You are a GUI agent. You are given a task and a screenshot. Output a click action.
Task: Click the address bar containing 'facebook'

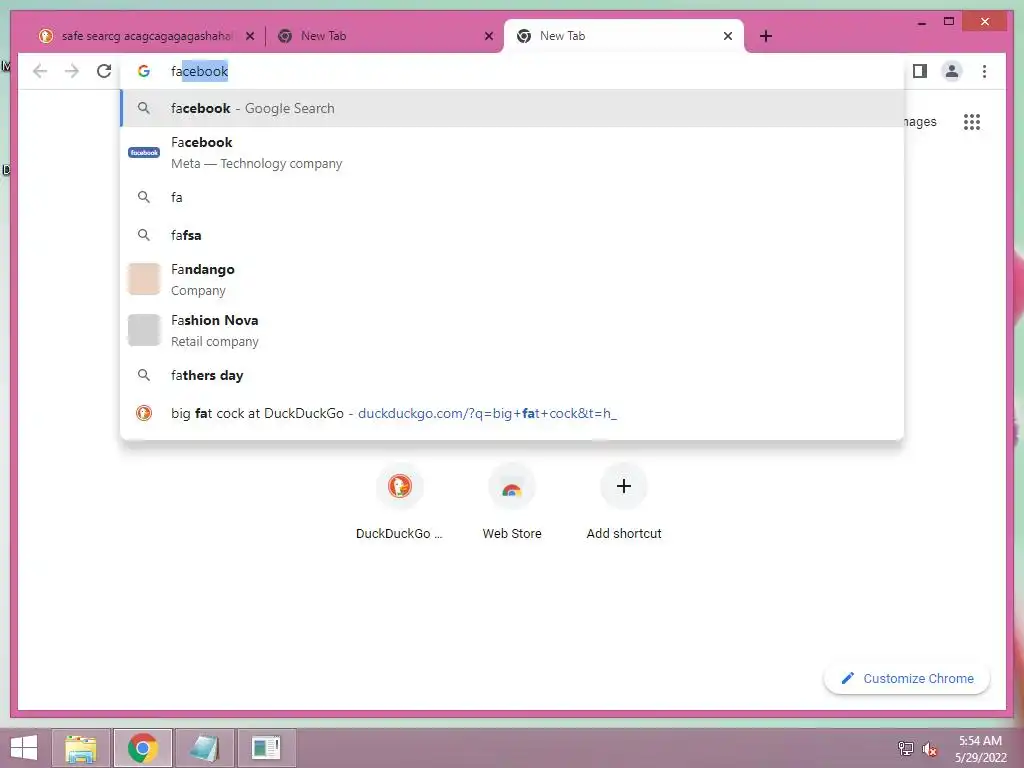(513, 71)
